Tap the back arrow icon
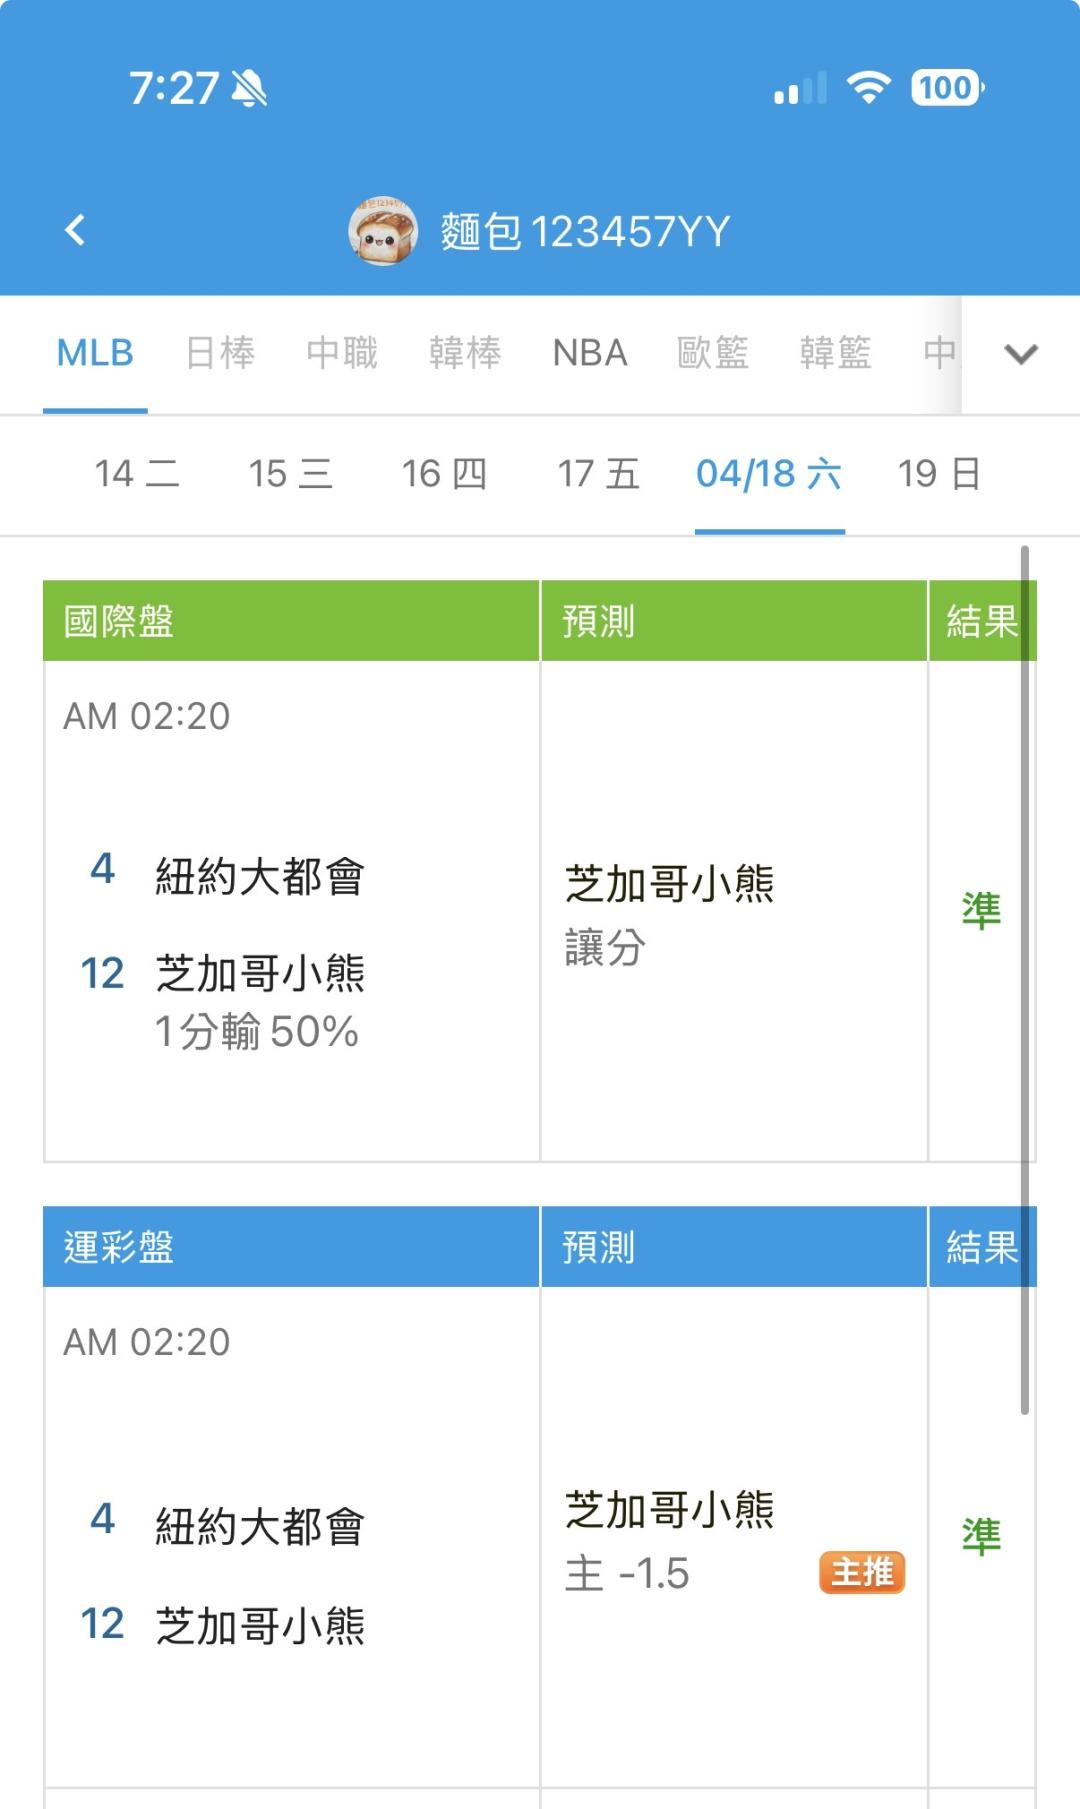 75,231
